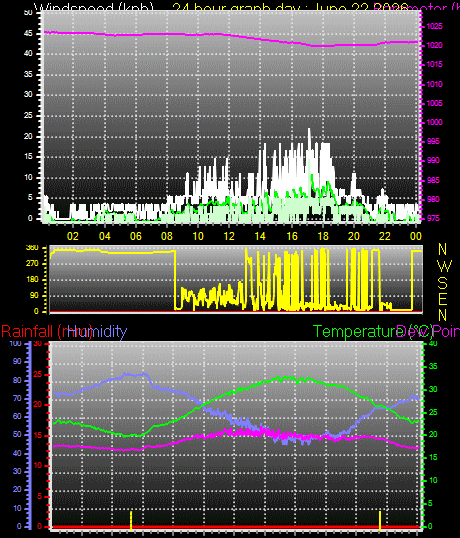This screenshot has width=460, height=538.
Task: Click the 1020 barometer axis value
Action: click(434, 45)
